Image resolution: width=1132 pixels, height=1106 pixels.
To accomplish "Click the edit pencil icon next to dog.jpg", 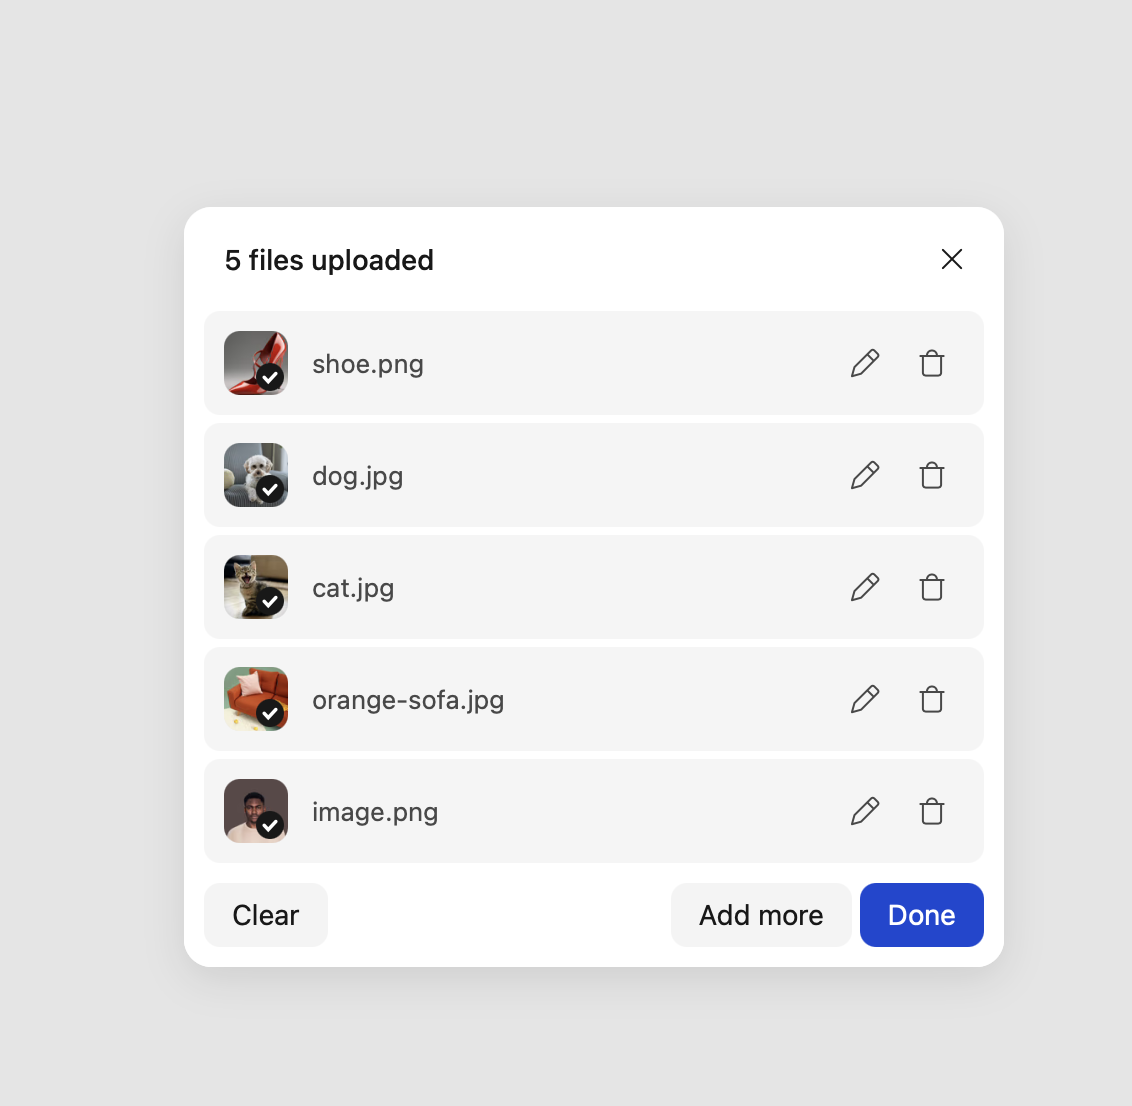I will pos(865,475).
